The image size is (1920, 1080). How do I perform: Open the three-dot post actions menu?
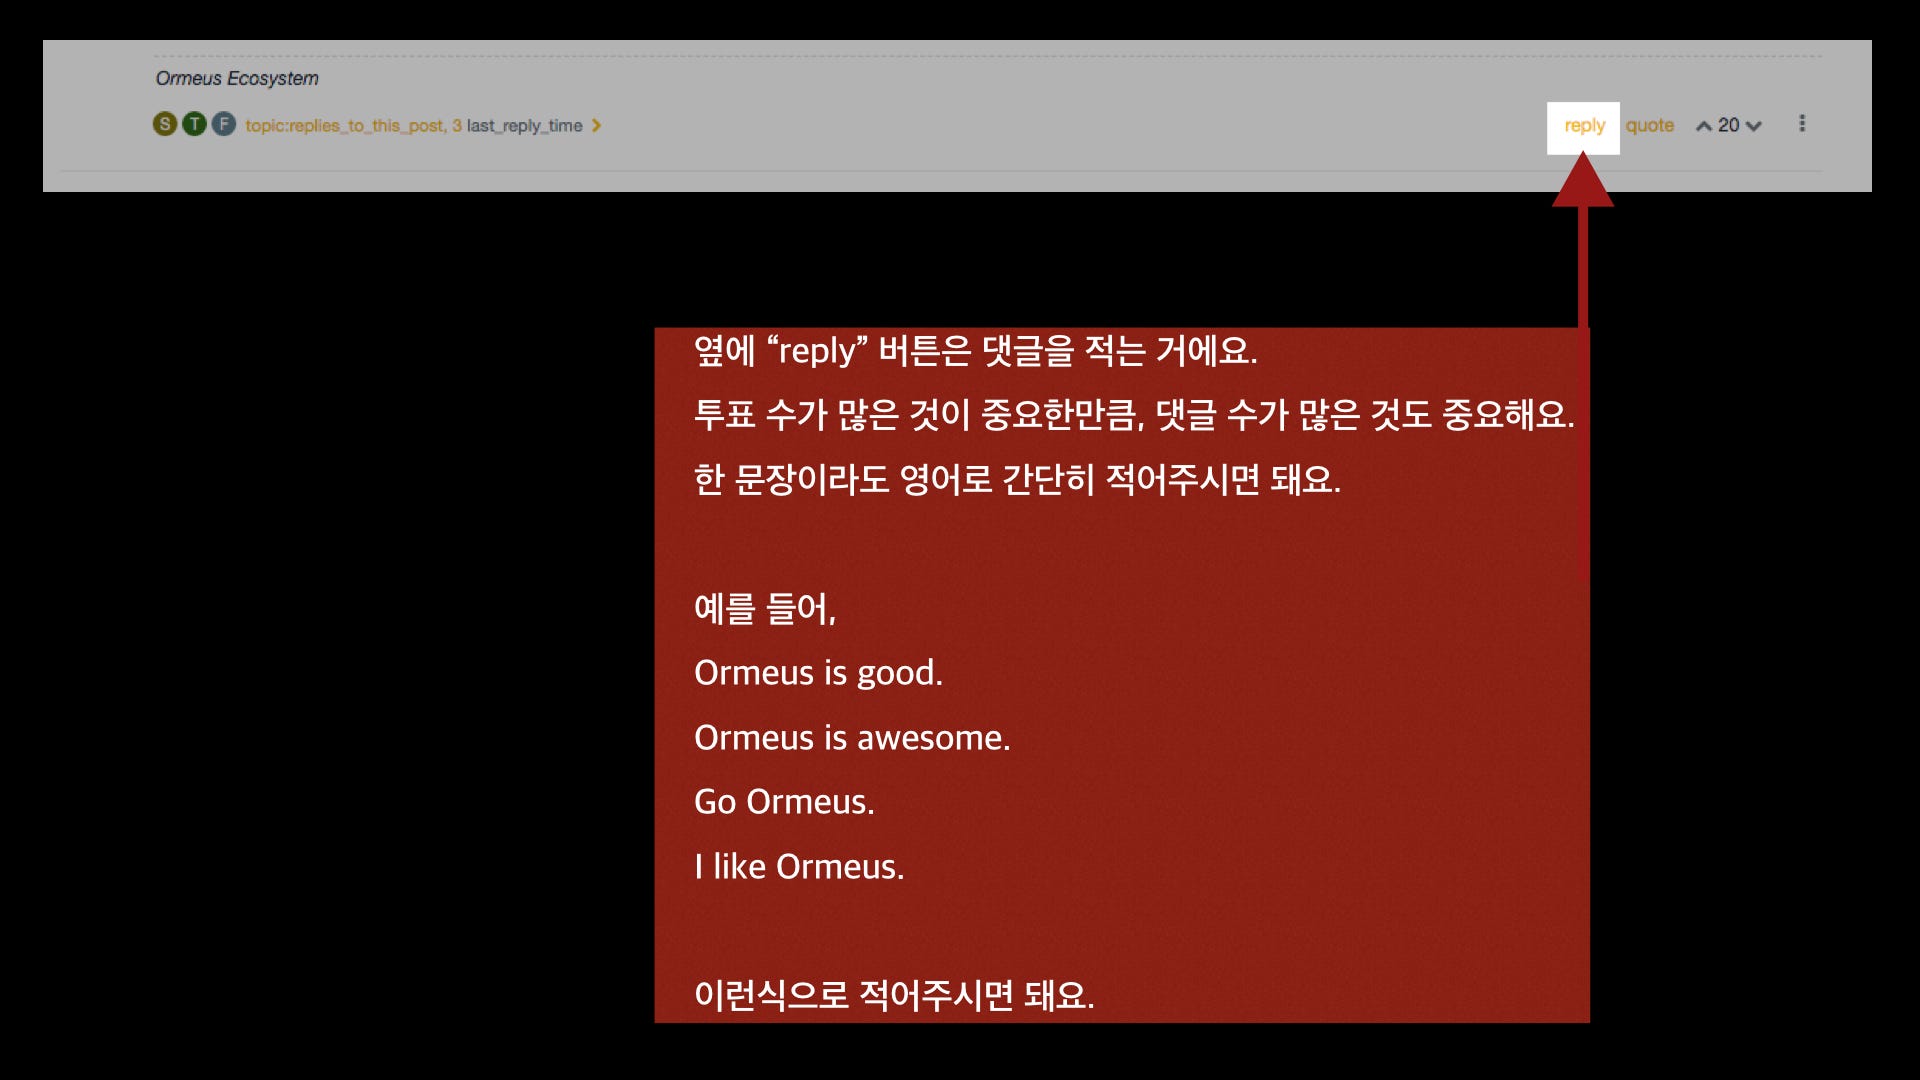point(1803,124)
